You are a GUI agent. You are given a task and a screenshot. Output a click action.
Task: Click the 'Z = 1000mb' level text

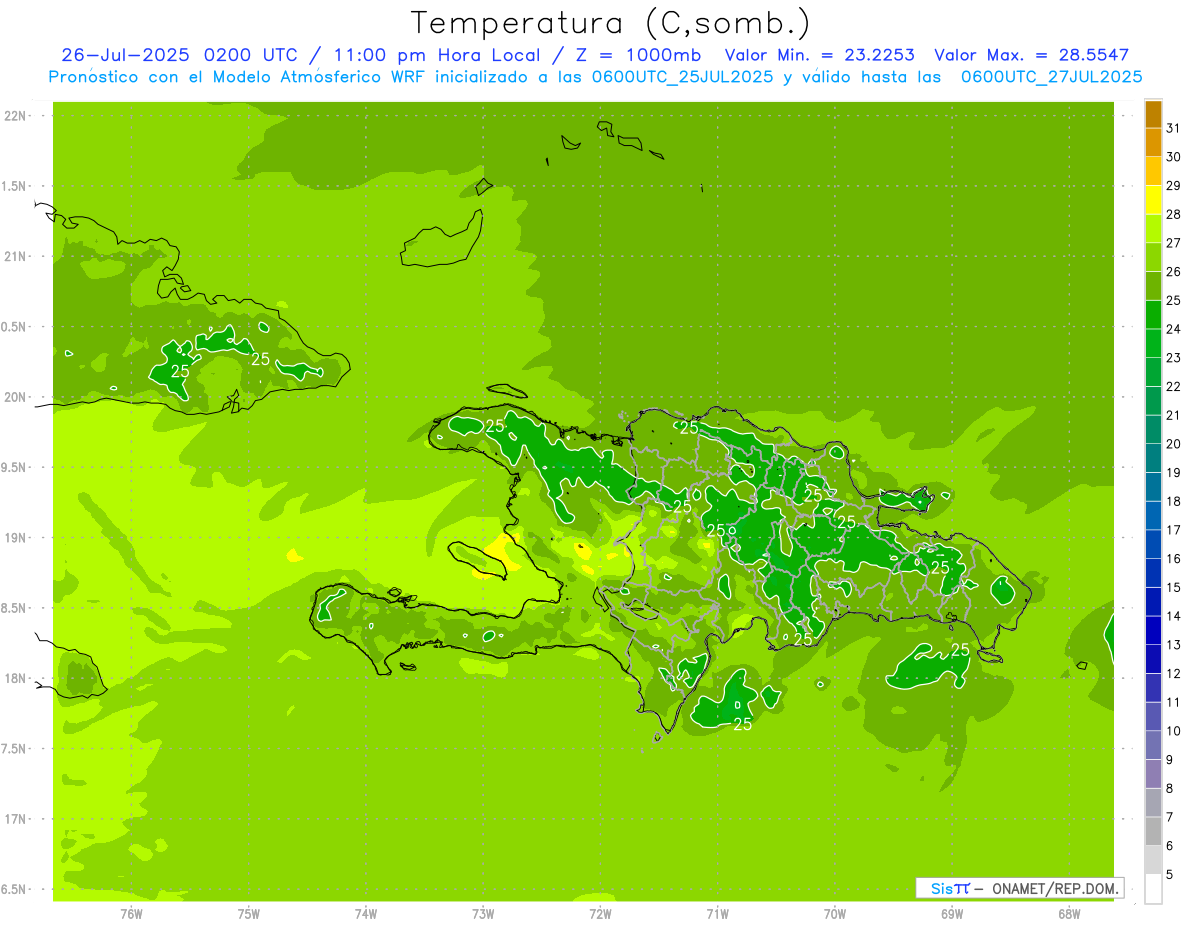[x=640, y=55]
